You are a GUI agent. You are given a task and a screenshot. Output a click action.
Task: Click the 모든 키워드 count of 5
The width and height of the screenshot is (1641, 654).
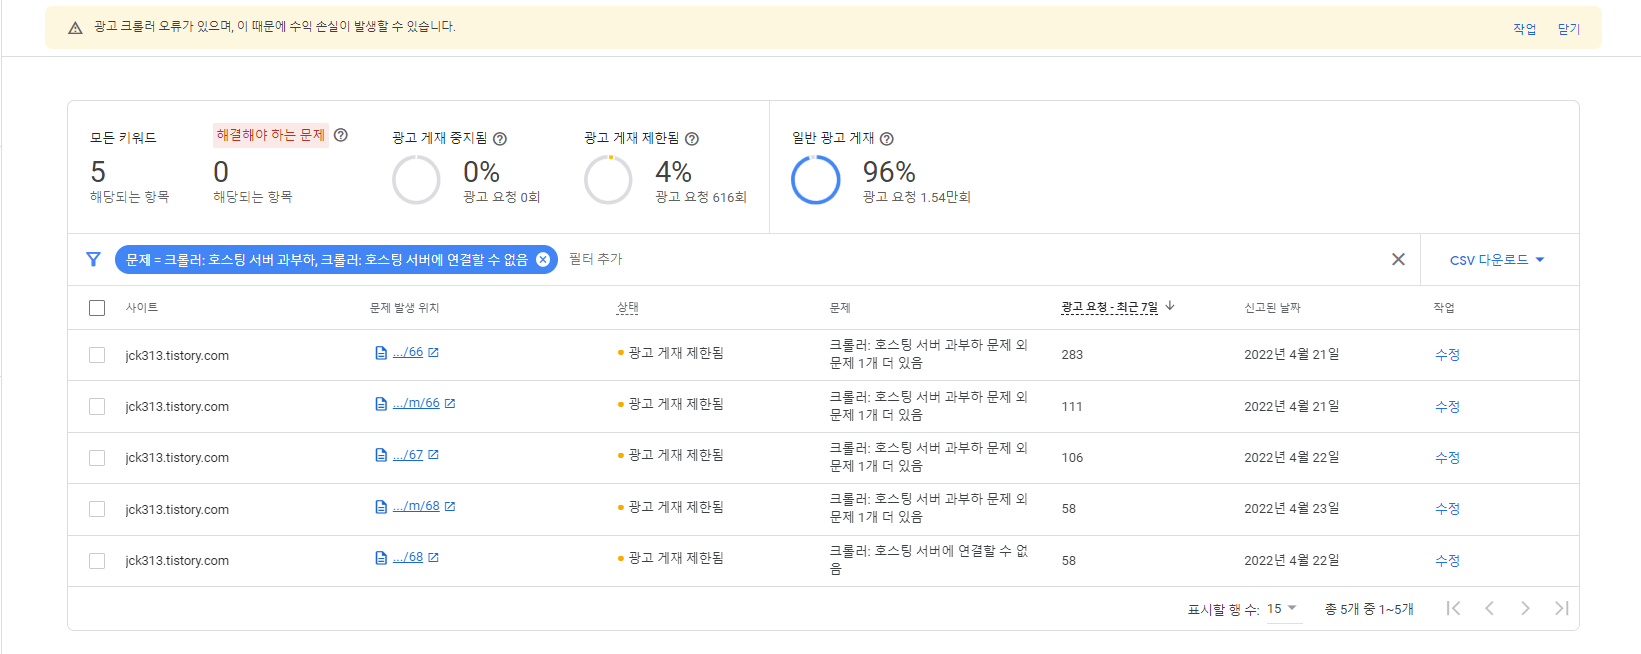click(x=98, y=172)
